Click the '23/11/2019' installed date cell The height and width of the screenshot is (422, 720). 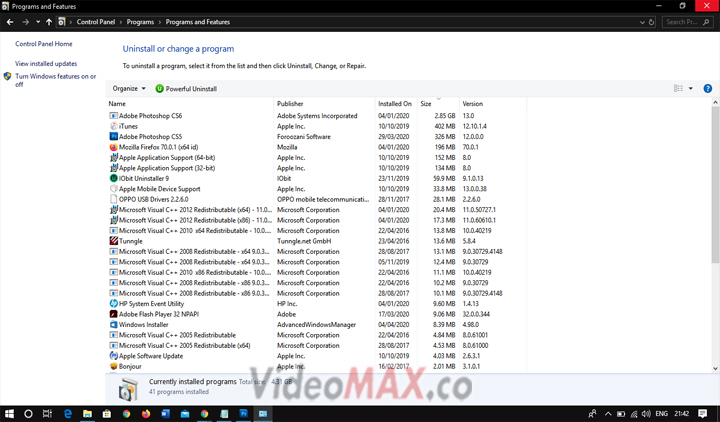click(394, 179)
